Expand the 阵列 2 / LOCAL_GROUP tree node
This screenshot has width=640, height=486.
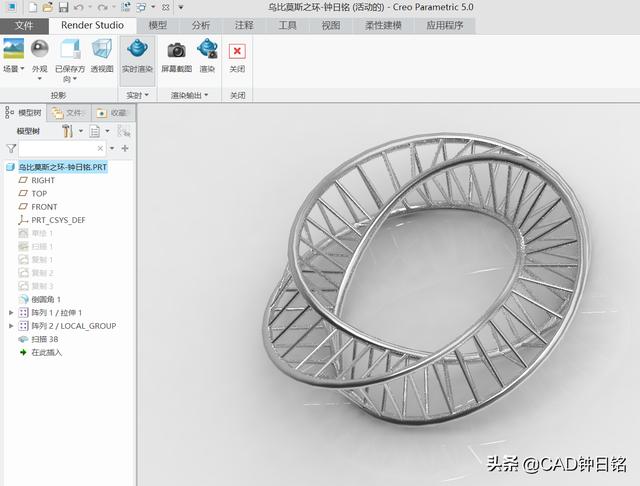click(x=11, y=326)
